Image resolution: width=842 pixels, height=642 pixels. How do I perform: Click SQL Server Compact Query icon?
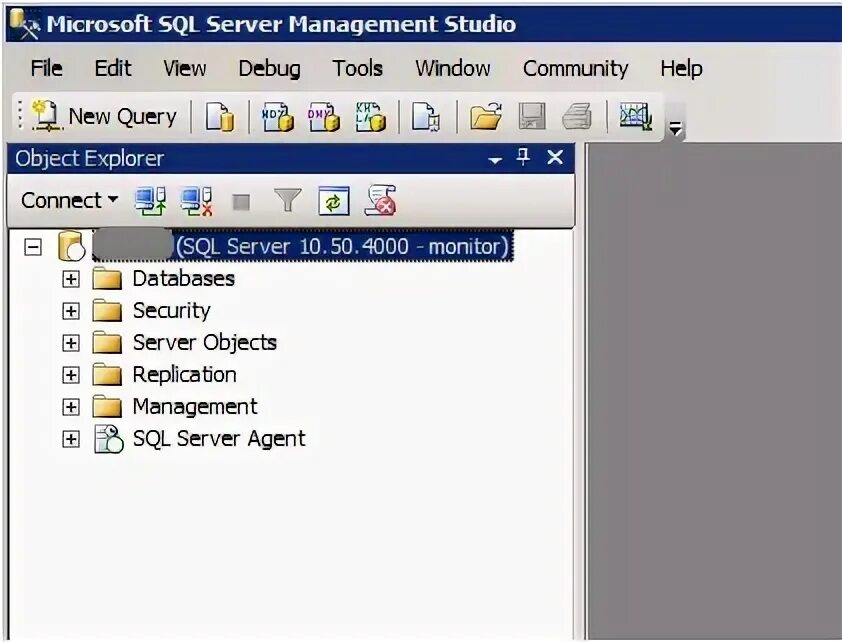(426, 116)
